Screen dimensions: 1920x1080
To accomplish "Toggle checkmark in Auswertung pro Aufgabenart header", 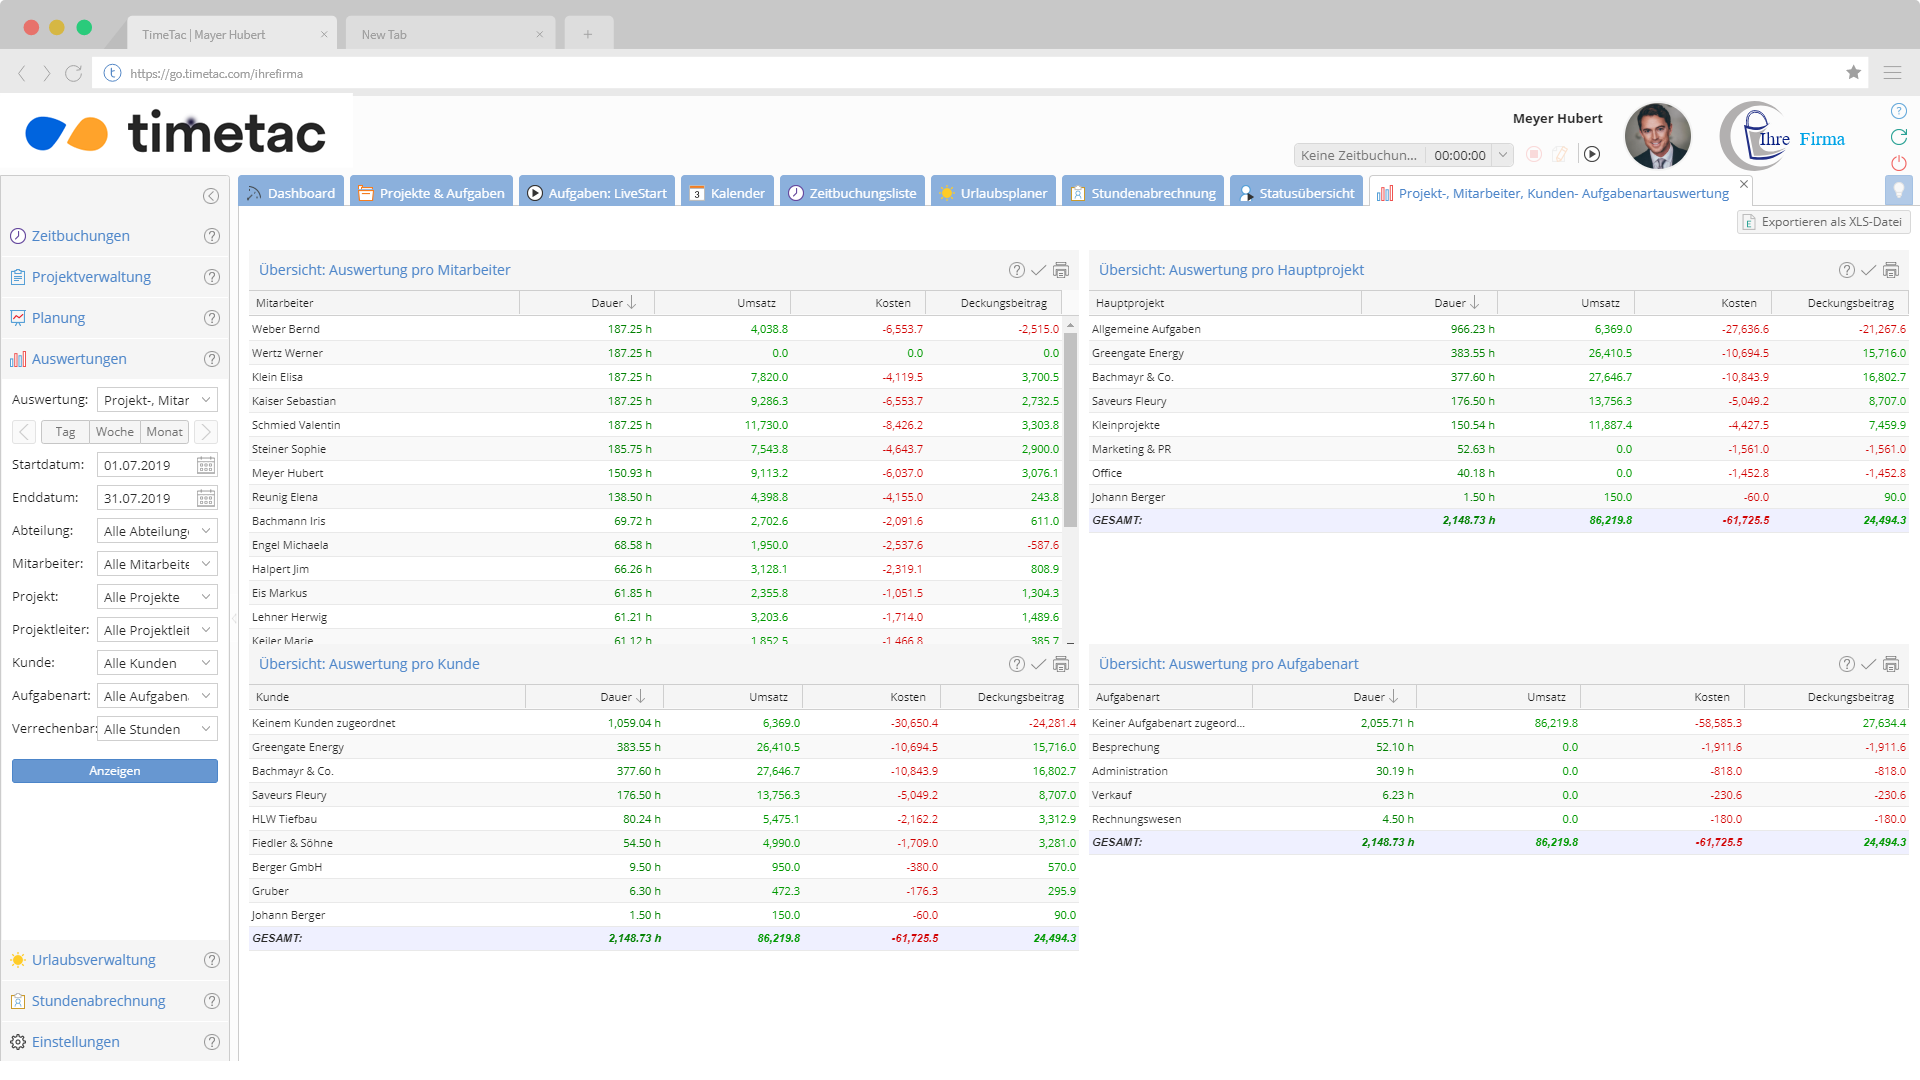I will pyautogui.click(x=1868, y=664).
